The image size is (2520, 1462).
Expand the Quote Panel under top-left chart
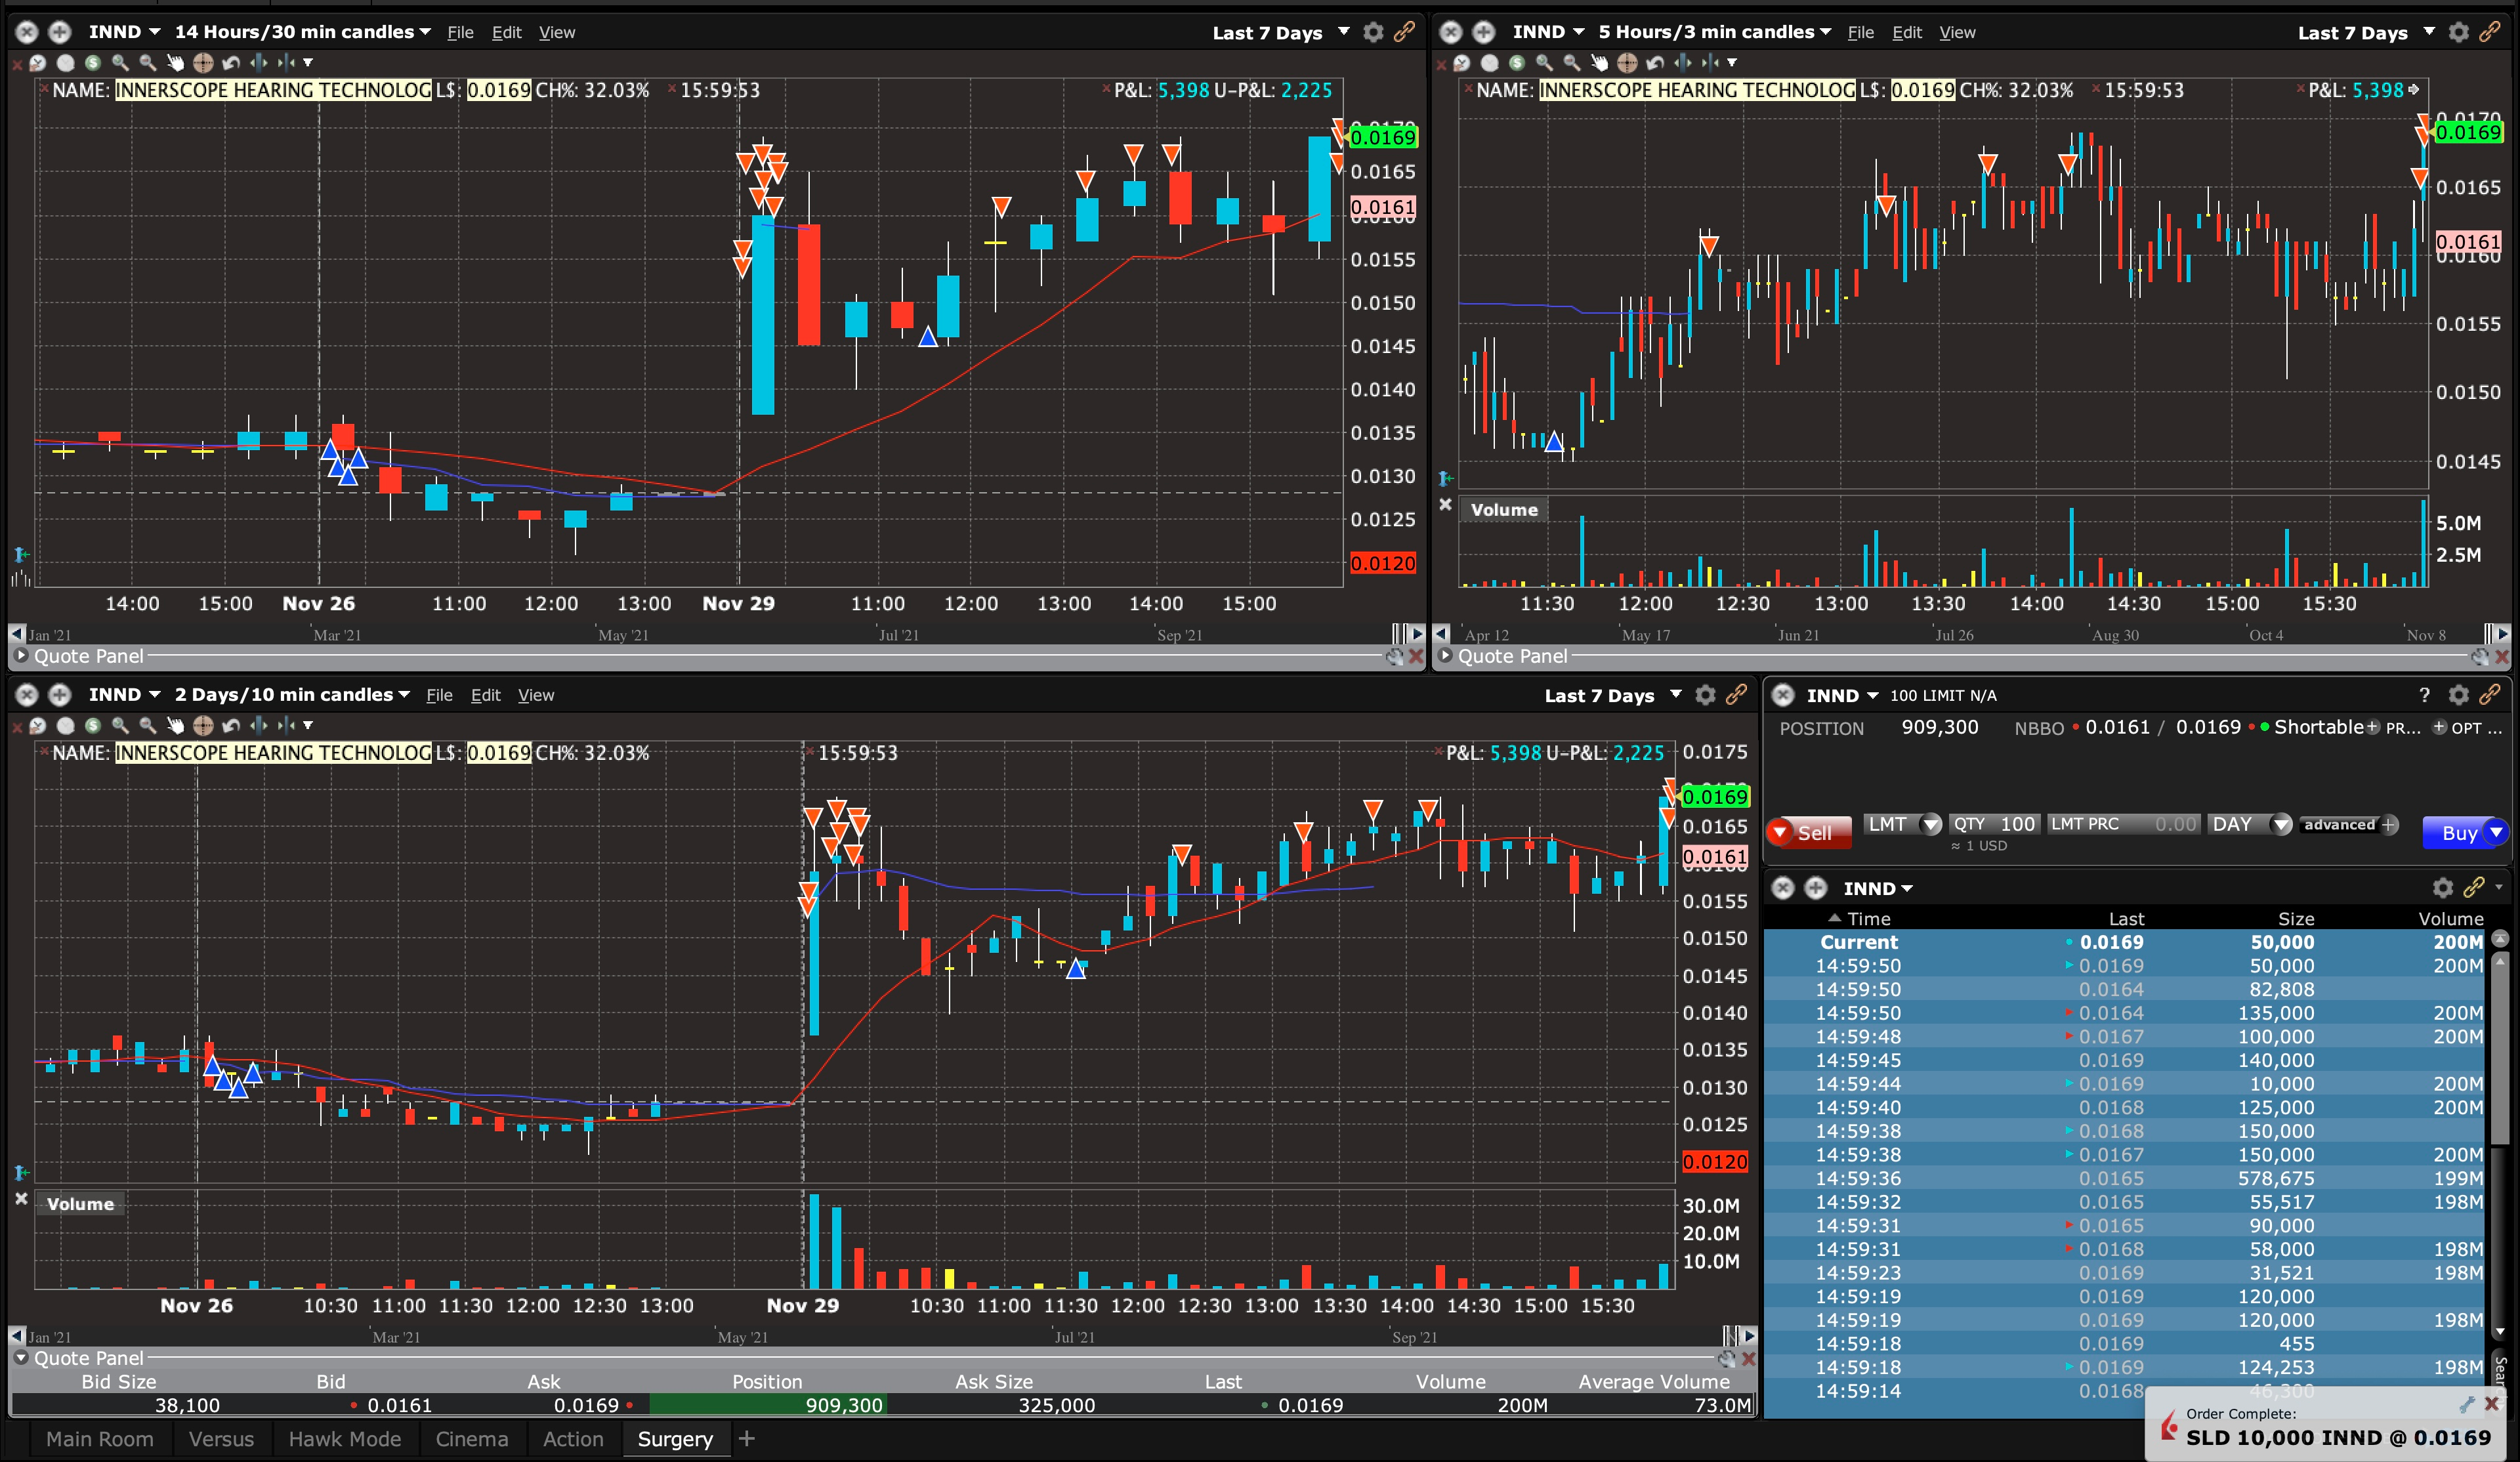tap(20, 656)
